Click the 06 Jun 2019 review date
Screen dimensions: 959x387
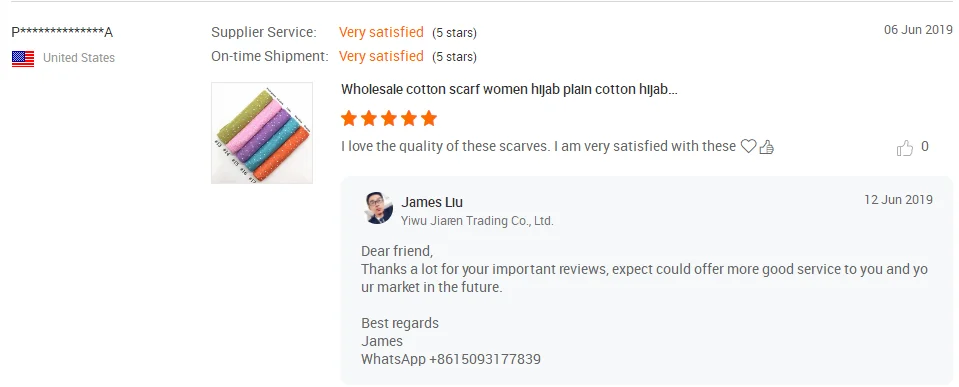click(918, 29)
